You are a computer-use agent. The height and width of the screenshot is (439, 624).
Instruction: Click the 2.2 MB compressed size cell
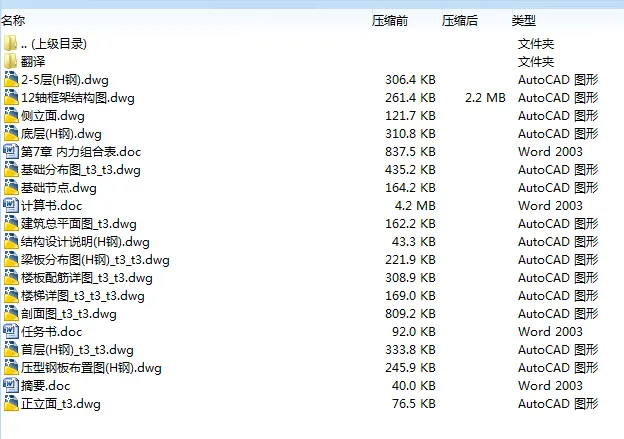click(485, 98)
